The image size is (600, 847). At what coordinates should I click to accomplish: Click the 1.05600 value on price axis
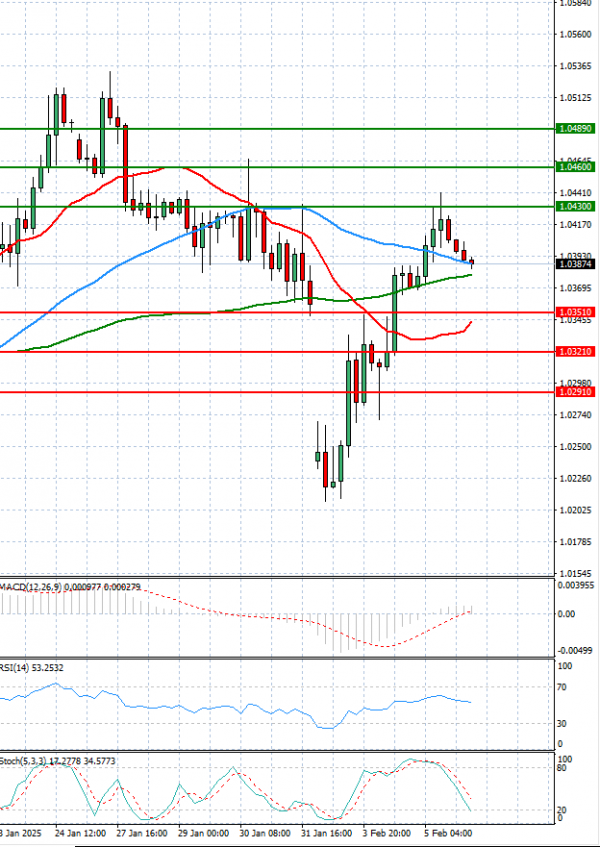click(576, 35)
